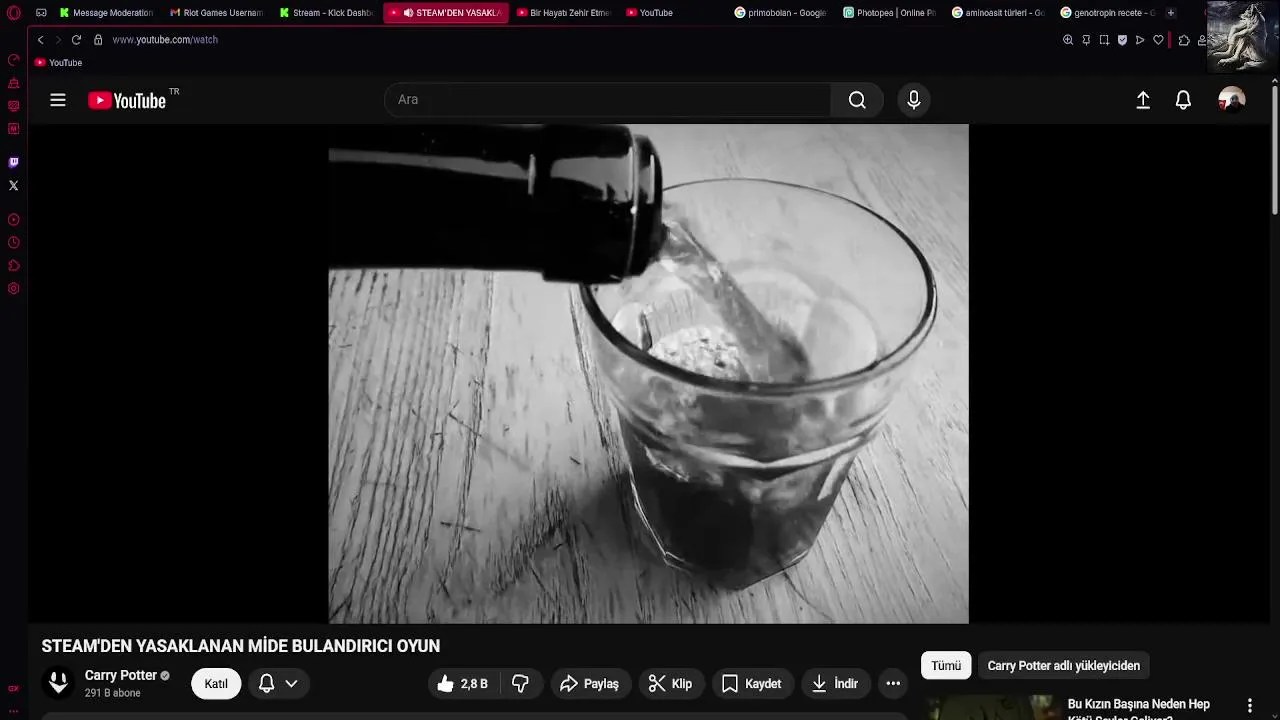The image size is (1280, 720).
Task: Click the page vertical scrollbar
Action: 1274,150
